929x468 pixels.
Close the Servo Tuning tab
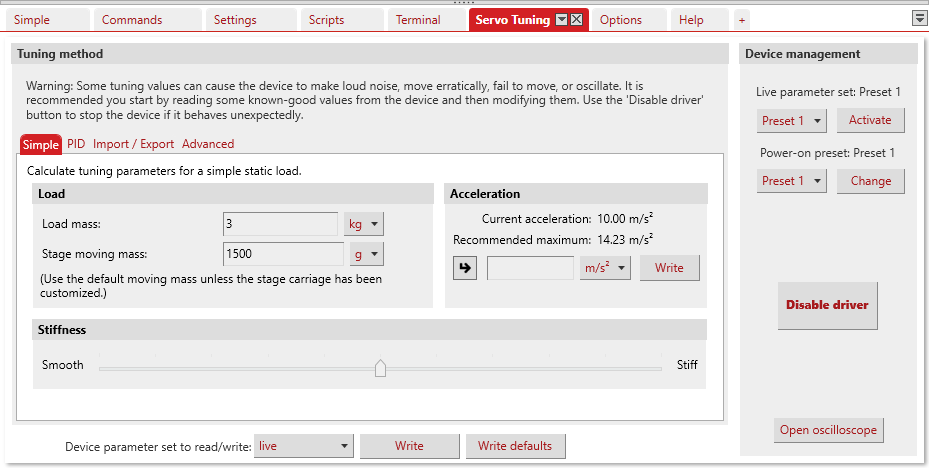[x=576, y=20]
